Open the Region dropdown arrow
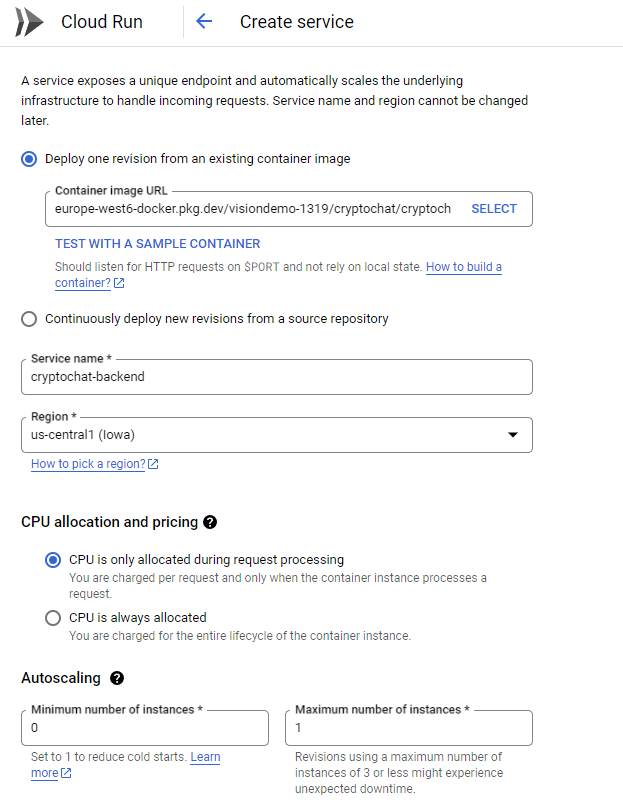The width and height of the screenshot is (623, 804). [x=513, y=435]
